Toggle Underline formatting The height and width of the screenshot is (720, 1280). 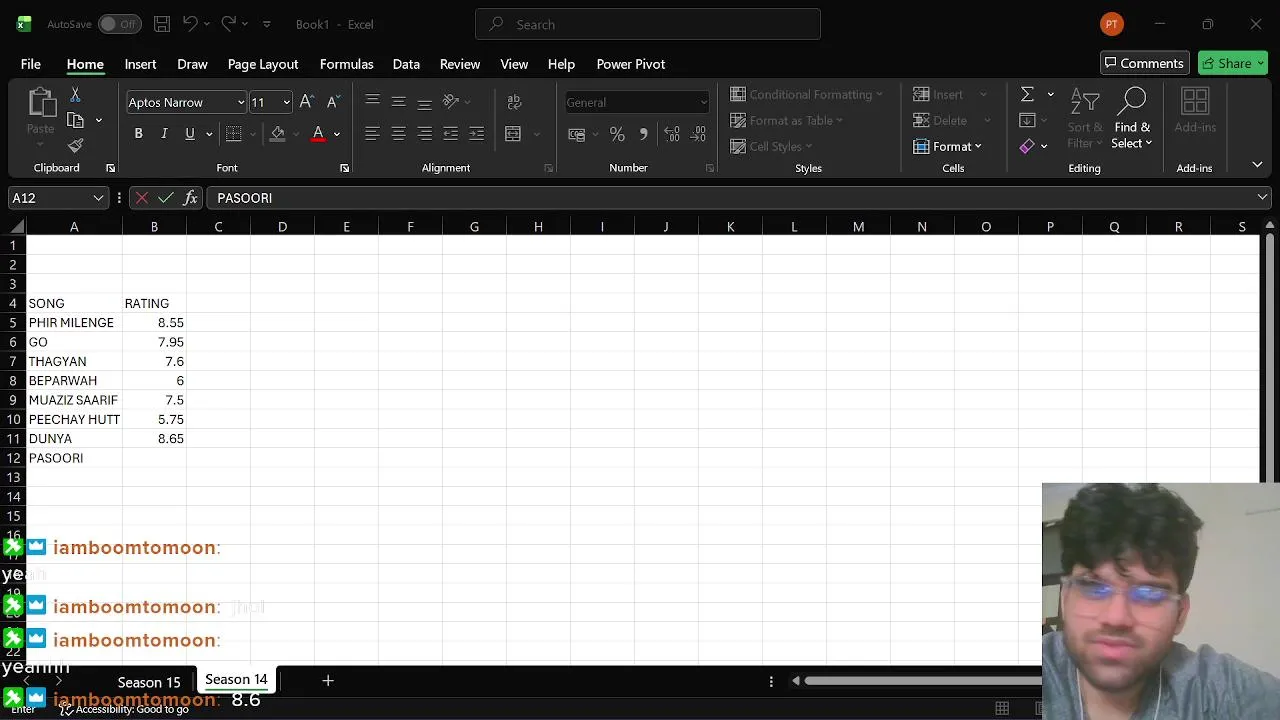point(189,134)
